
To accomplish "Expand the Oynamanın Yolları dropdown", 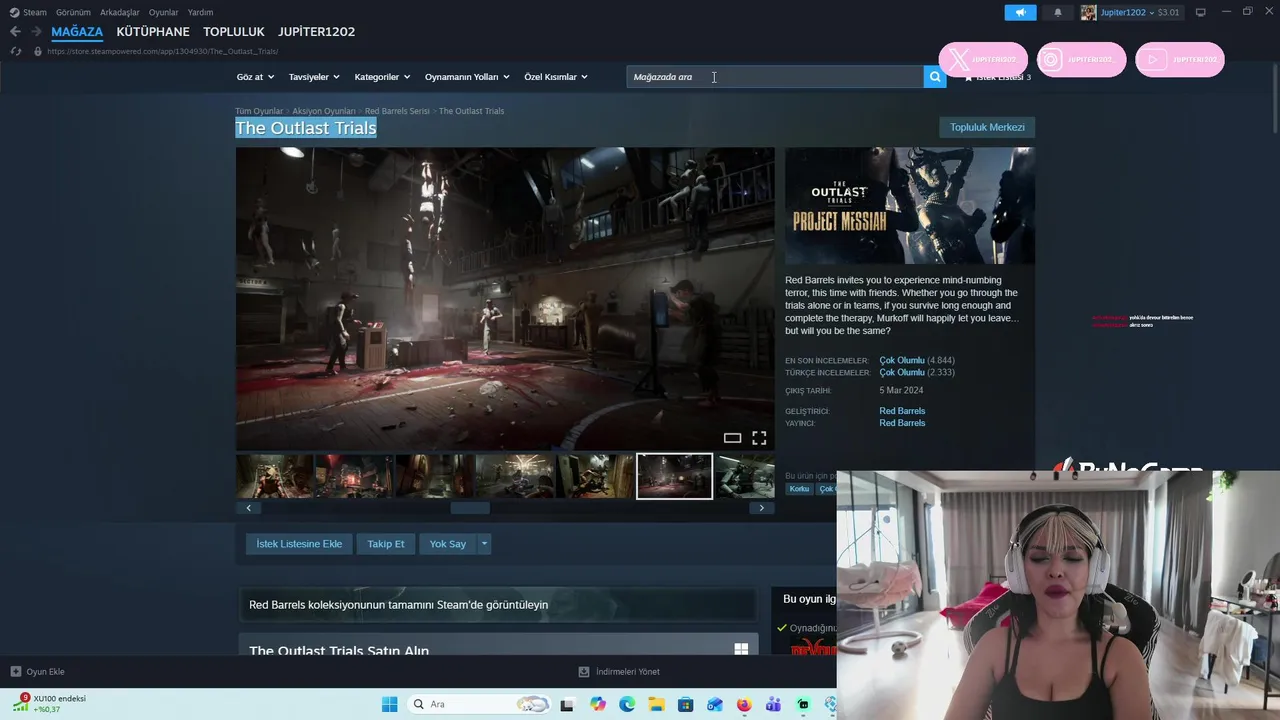I will tap(467, 77).
